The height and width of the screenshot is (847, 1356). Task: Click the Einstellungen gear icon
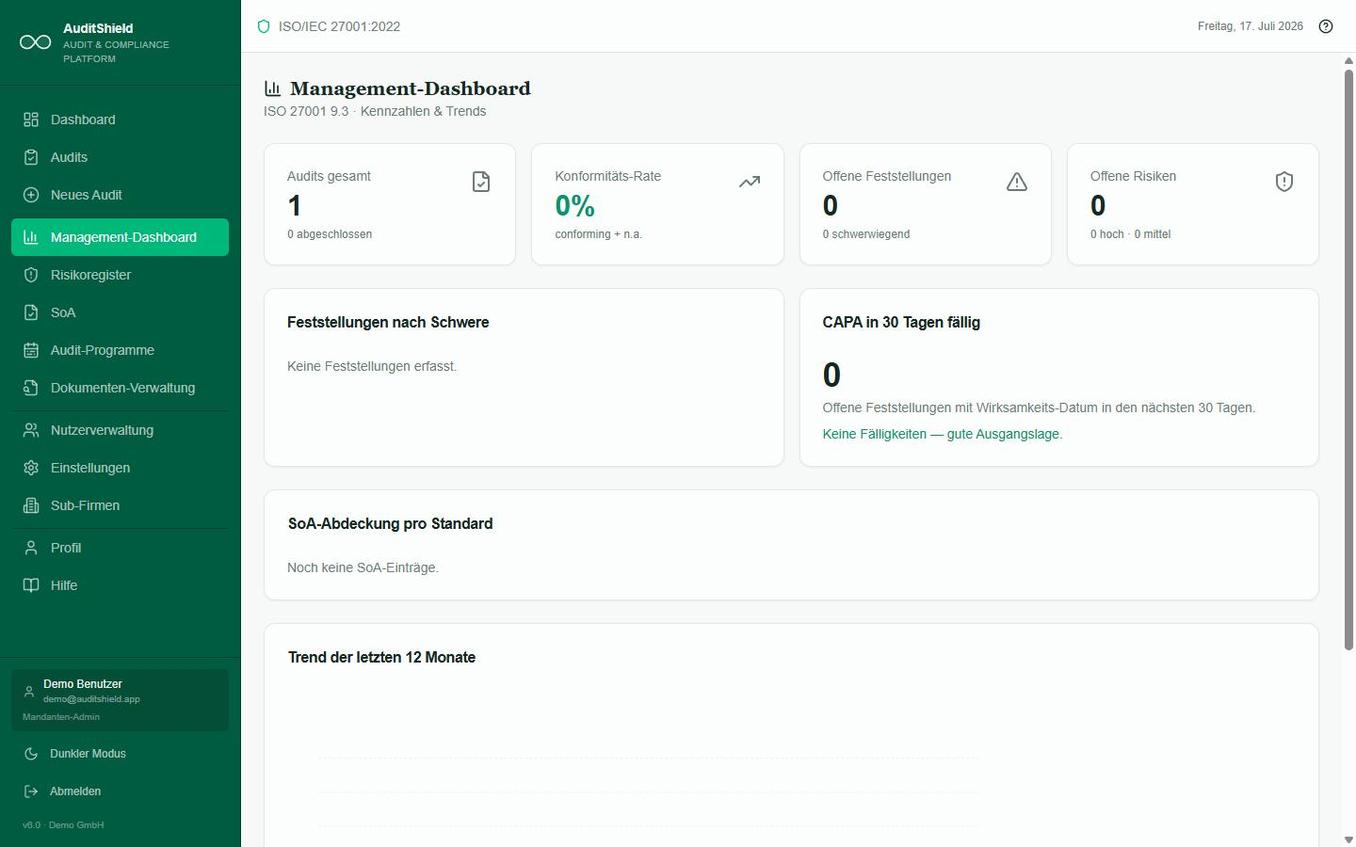pos(31,468)
